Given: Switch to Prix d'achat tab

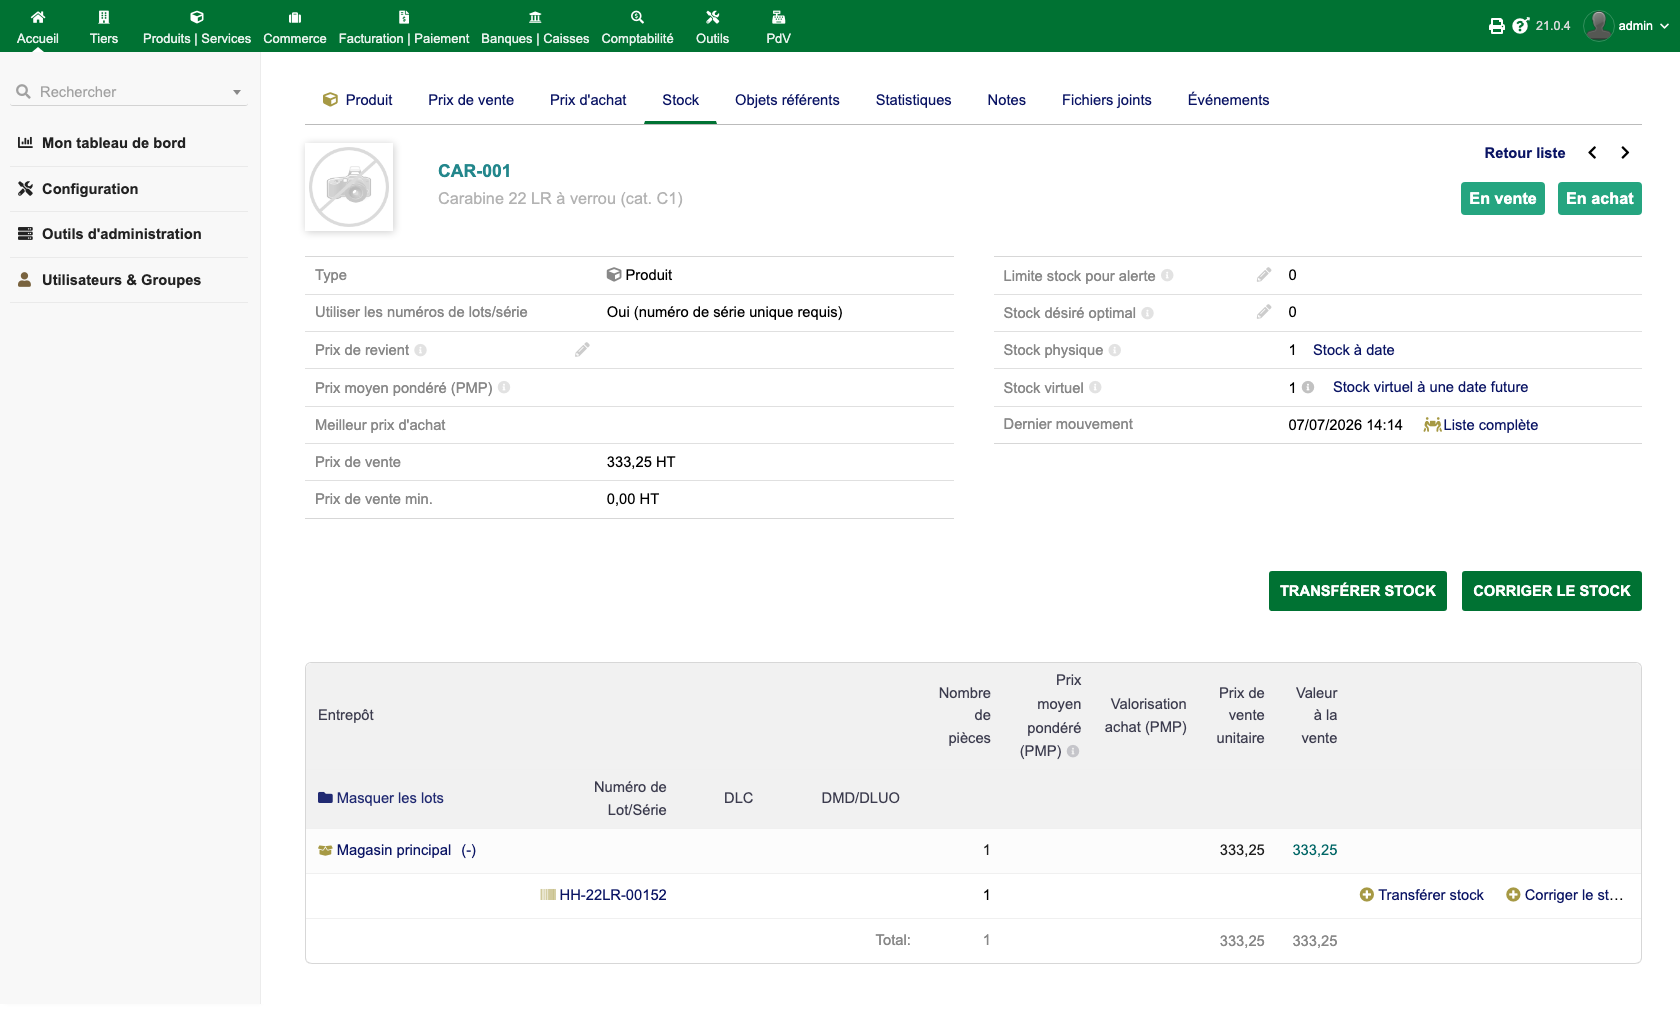Looking at the screenshot, I should [588, 100].
